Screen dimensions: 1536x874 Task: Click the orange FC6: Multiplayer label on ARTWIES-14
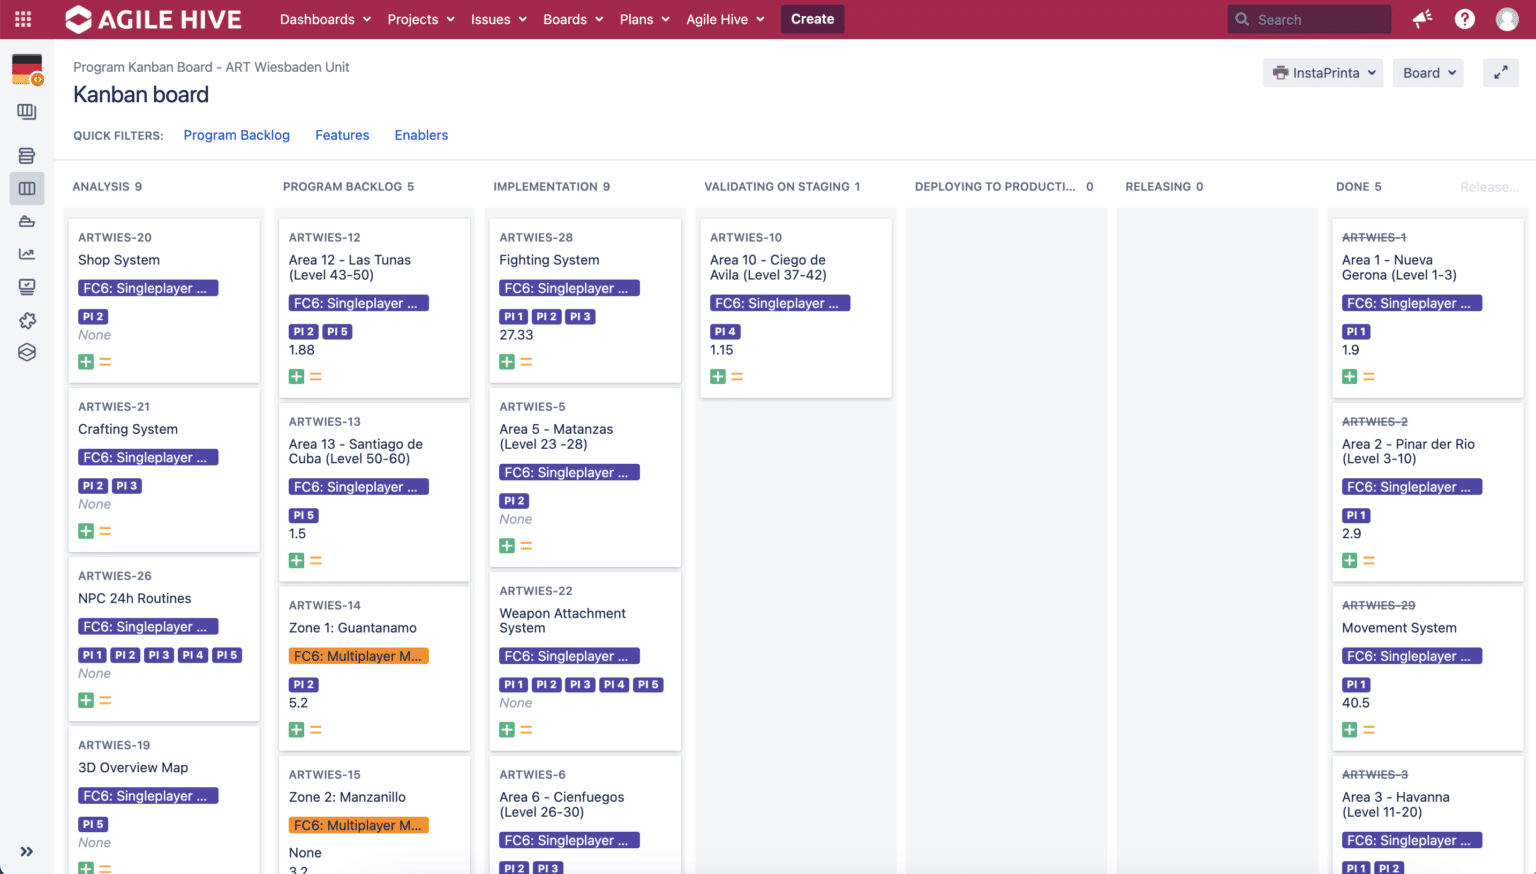pyautogui.click(x=358, y=656)
